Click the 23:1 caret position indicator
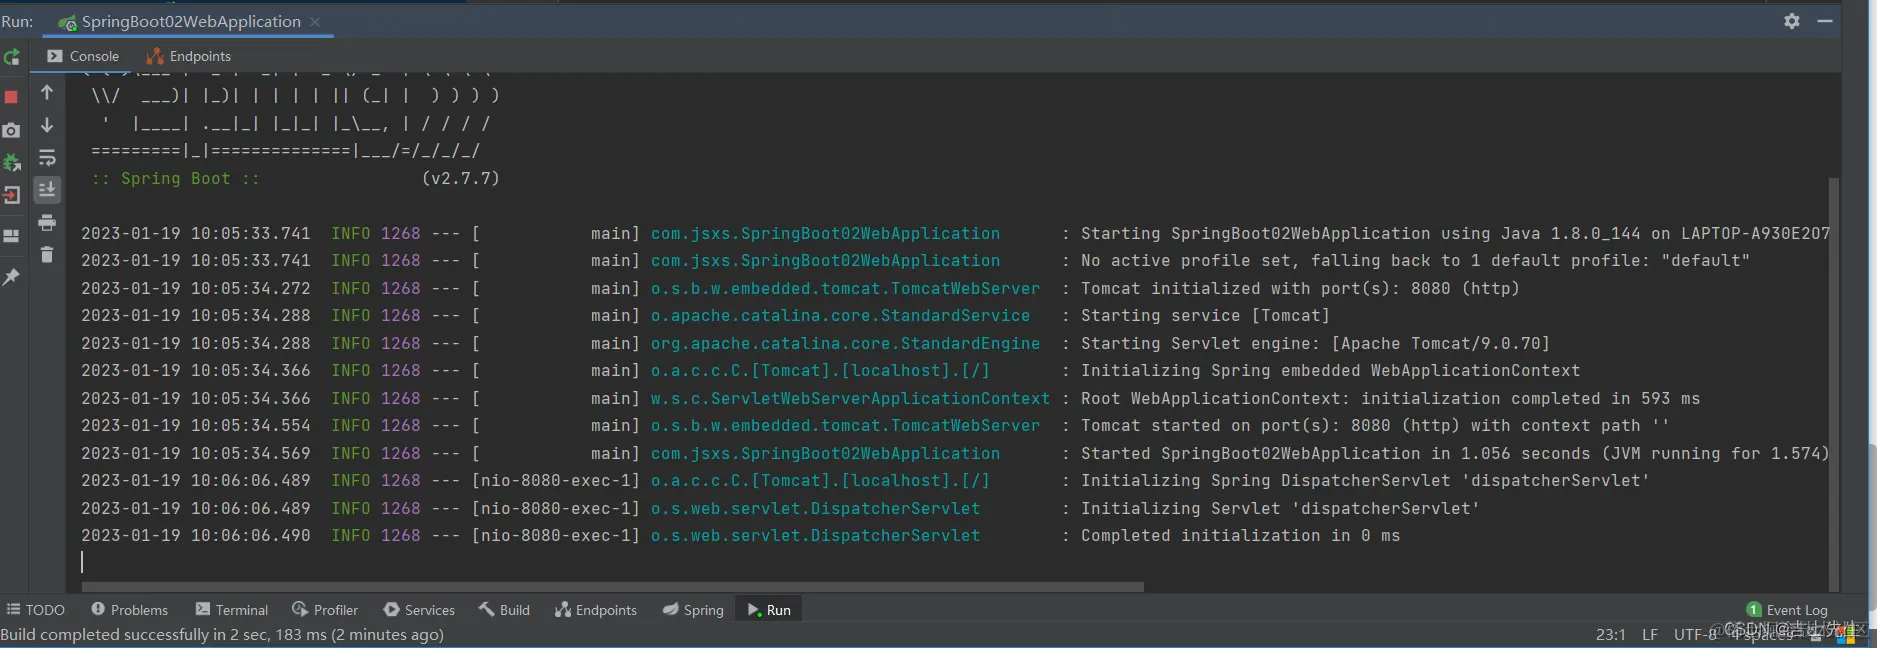Screen dimensions: 1877x648 point(1610,634)
